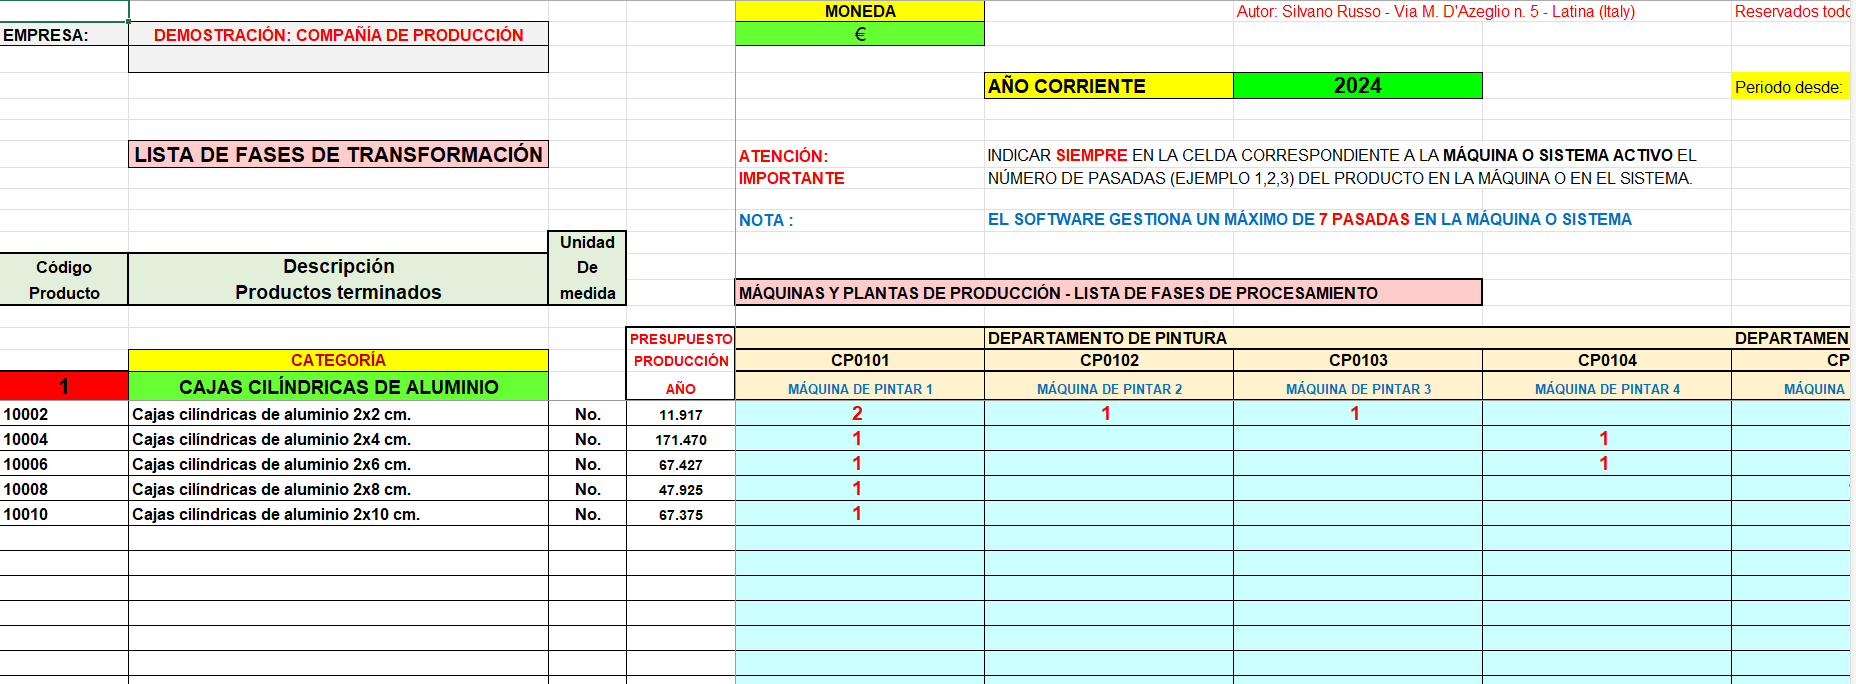Select the production budget value 67.375
Viewport: 1856px width, 684px height.
pyautogui.click(x=681, y=514)
